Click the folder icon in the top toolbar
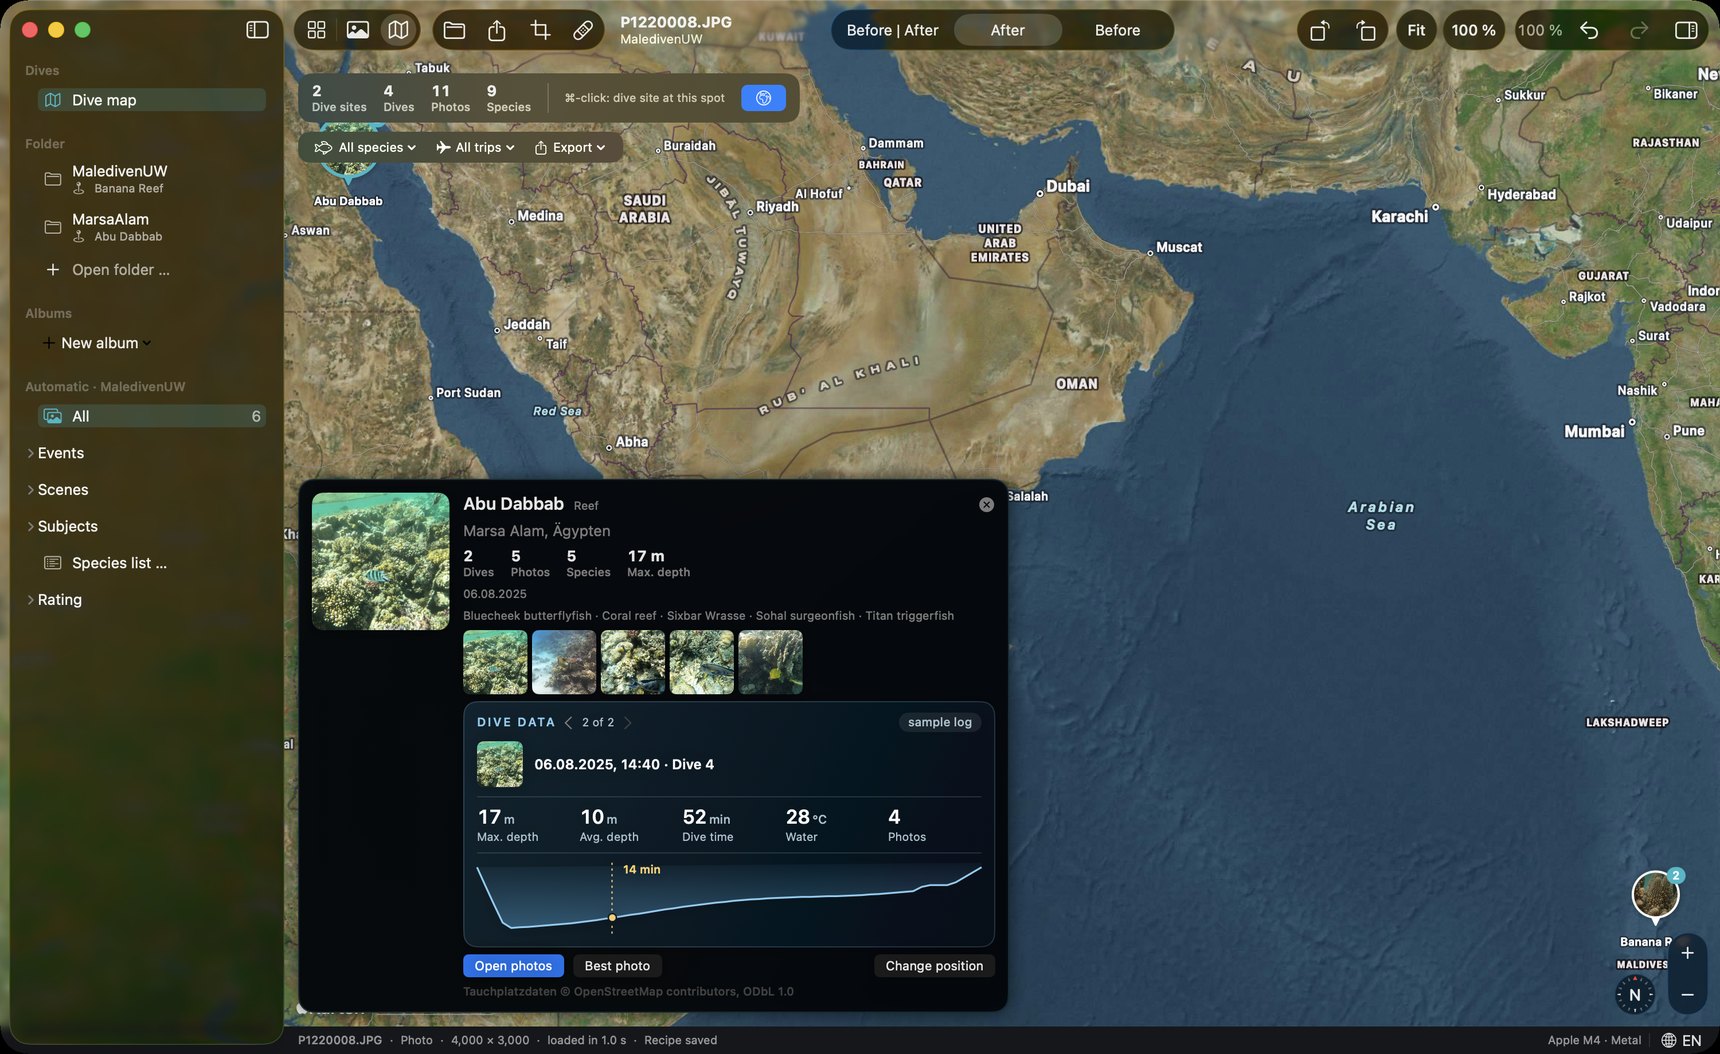Image resolution: width=1720 pixels, height=1054 pixels. [454, 30]
